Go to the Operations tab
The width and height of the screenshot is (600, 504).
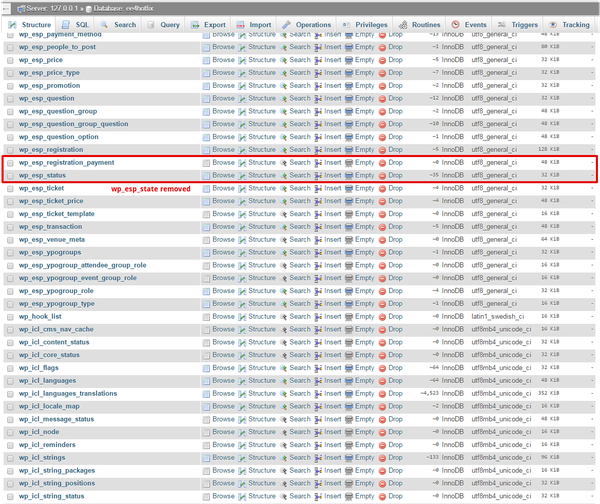click(x=306, y=25)
